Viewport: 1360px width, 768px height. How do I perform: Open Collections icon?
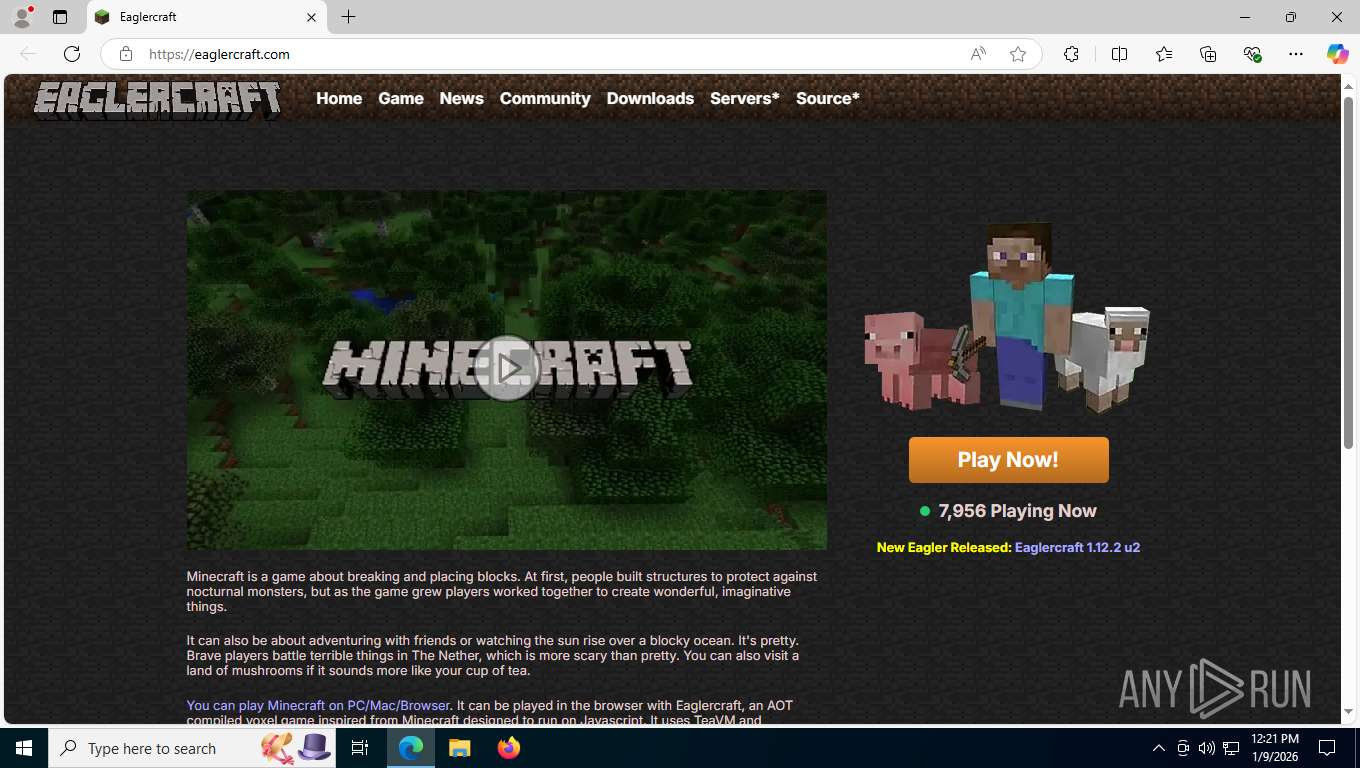pos(1208,54)
